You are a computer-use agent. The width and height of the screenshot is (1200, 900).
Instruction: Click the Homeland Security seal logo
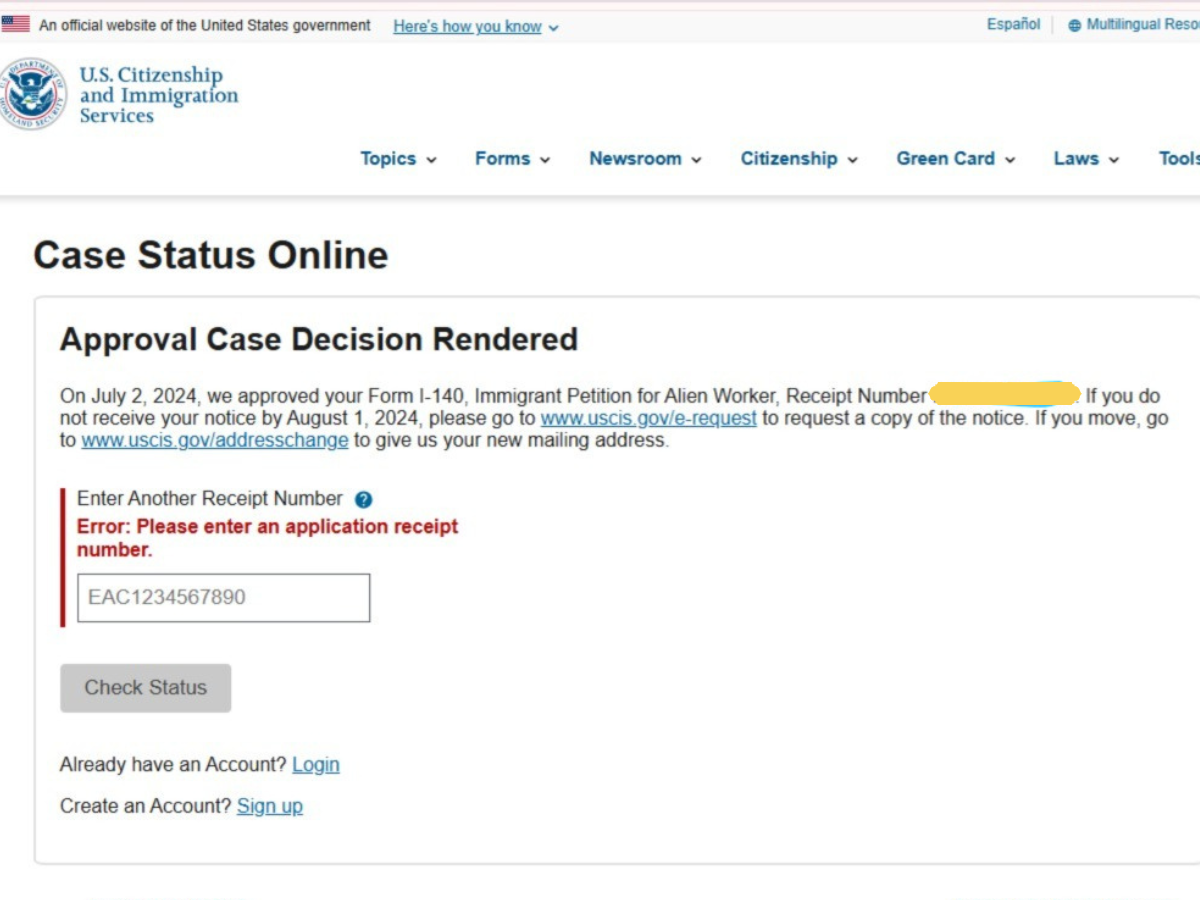(x=34, y=94)
